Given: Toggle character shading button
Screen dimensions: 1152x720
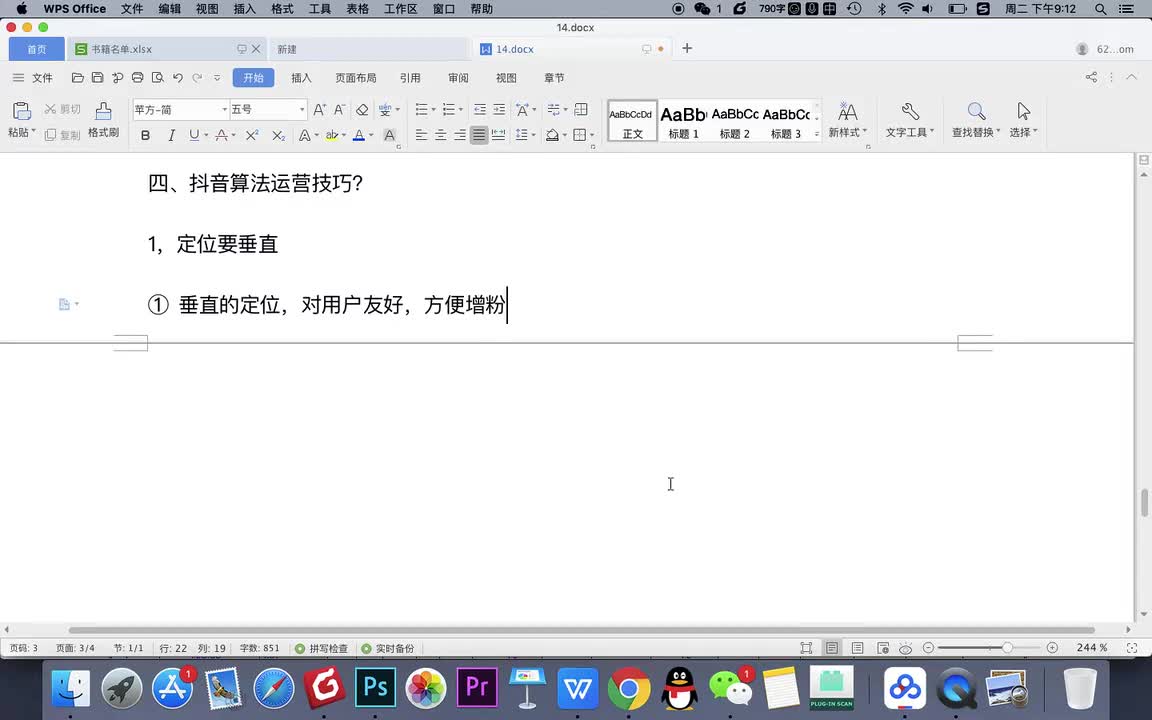Looking at the screenshot, I should pyautogui.click(x=389, y=135).
